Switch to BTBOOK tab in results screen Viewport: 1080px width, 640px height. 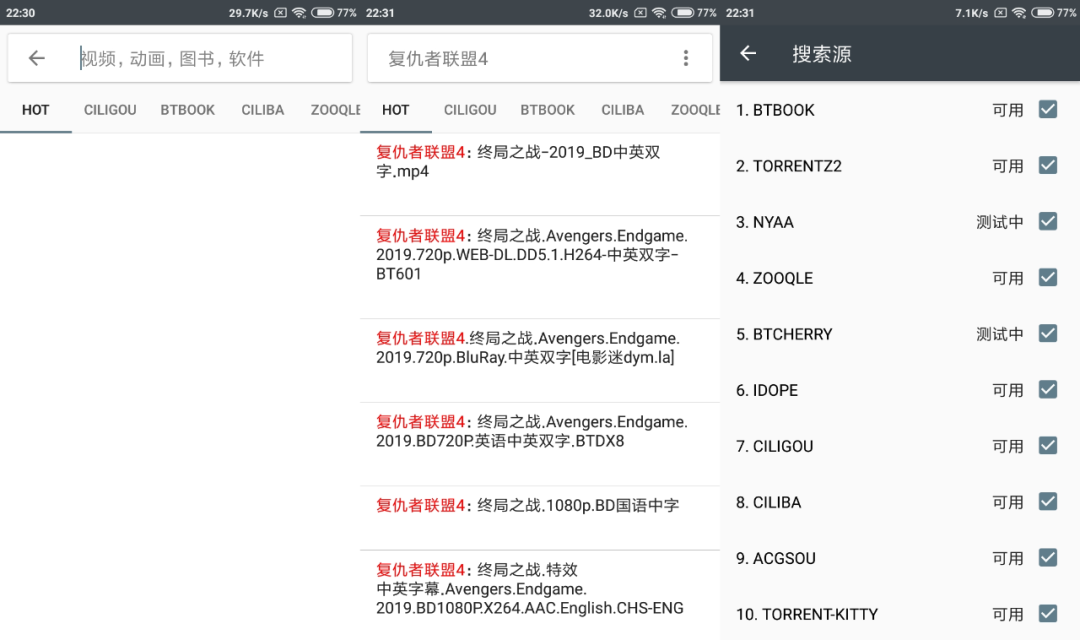coord(548,110)
